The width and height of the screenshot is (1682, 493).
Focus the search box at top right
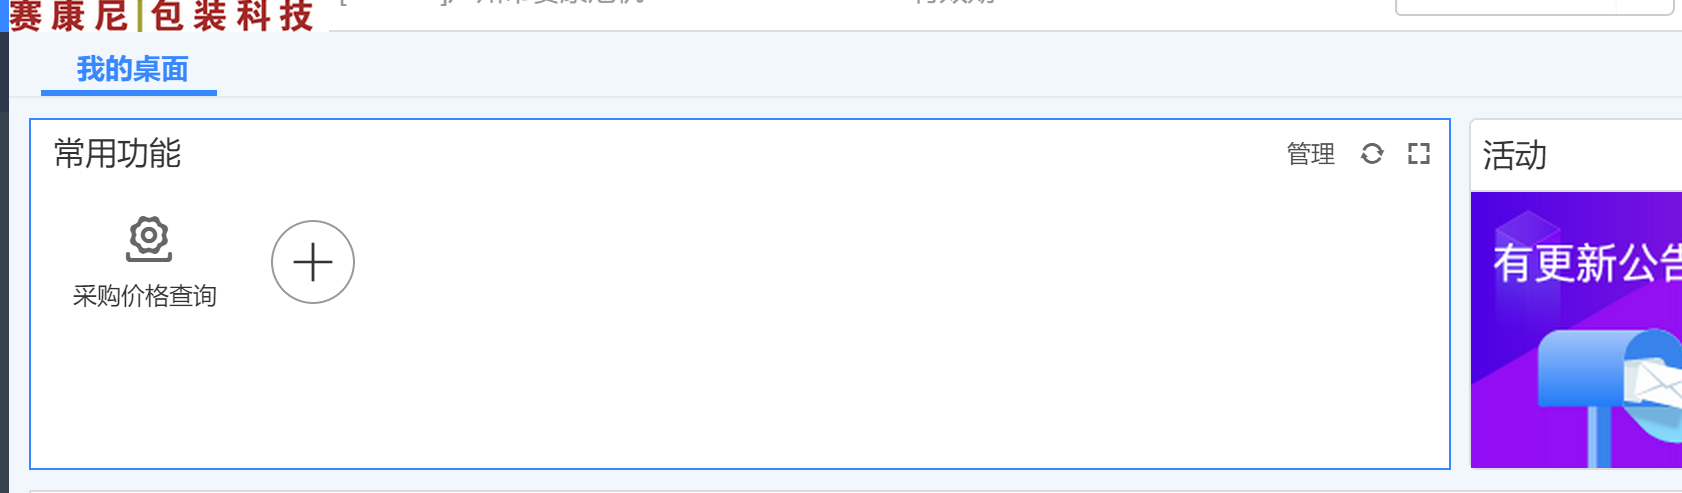coord(1505,6)
